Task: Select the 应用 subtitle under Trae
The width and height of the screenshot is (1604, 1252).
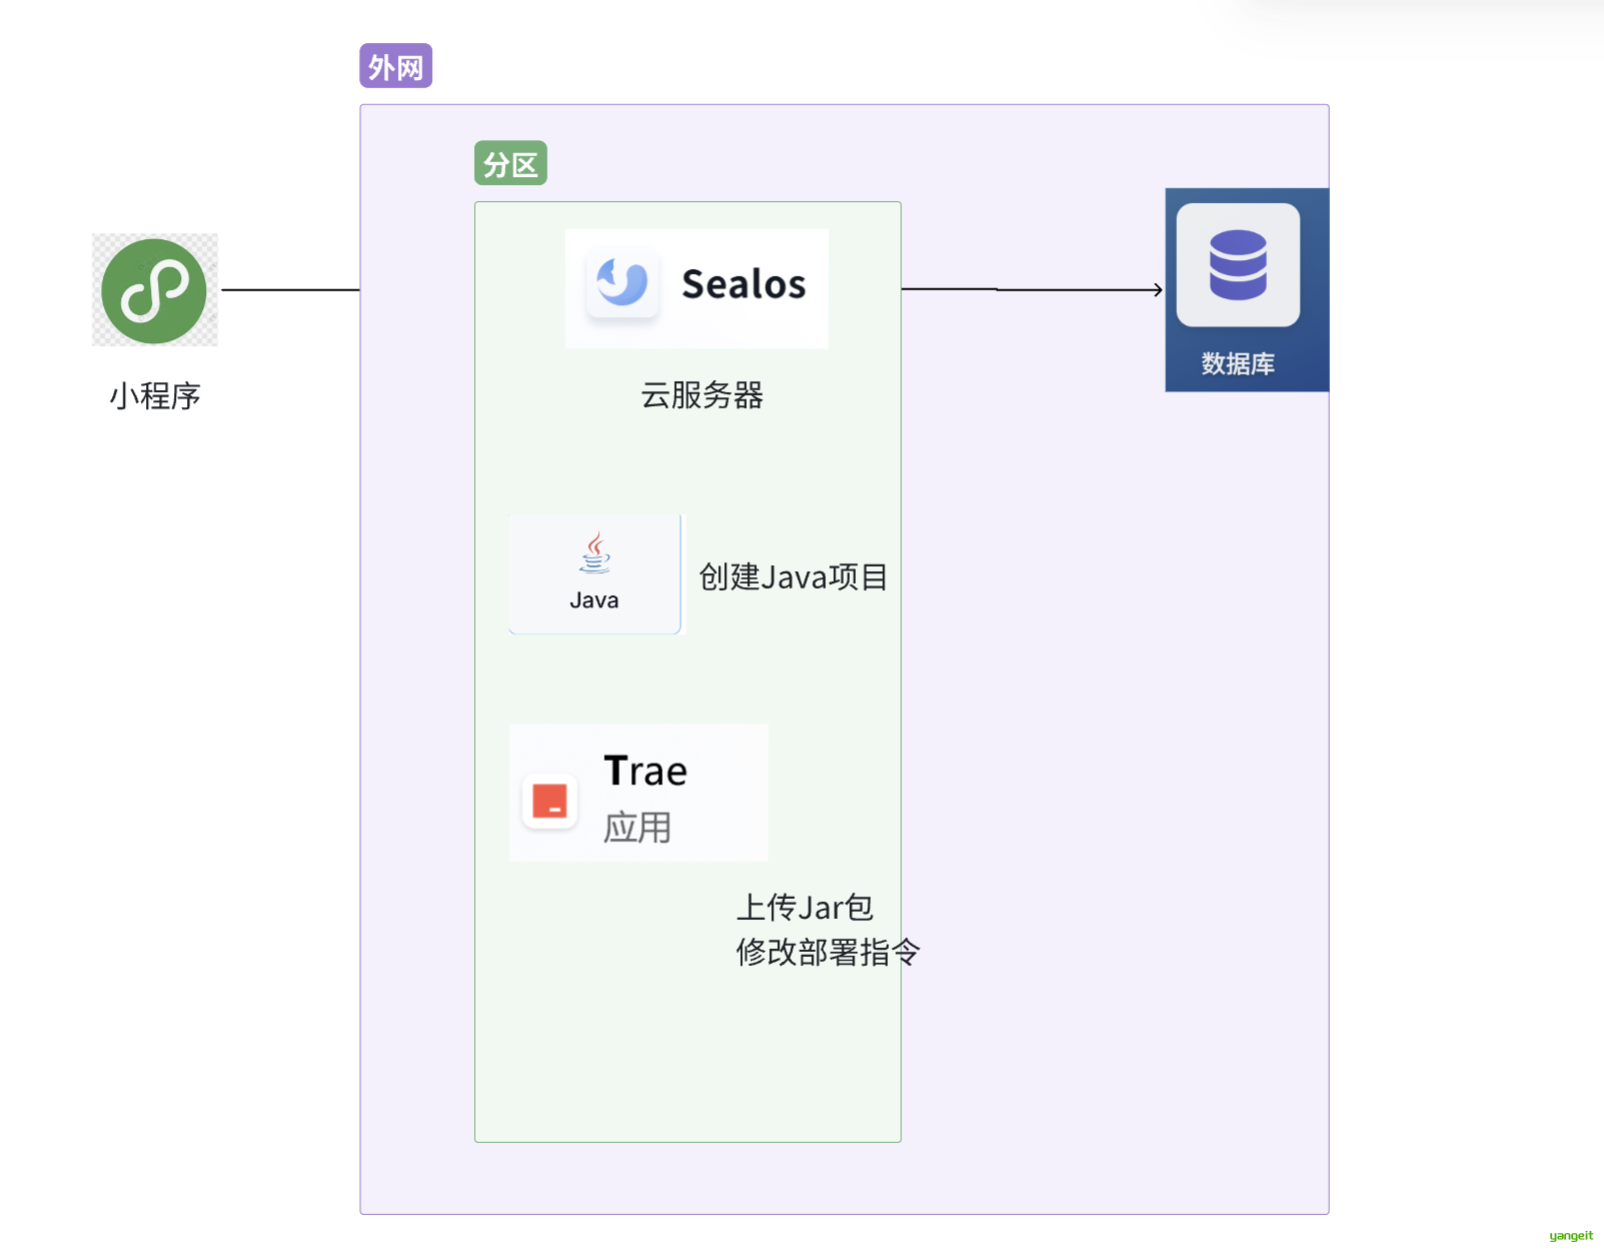Action: (x=637, y=827)
